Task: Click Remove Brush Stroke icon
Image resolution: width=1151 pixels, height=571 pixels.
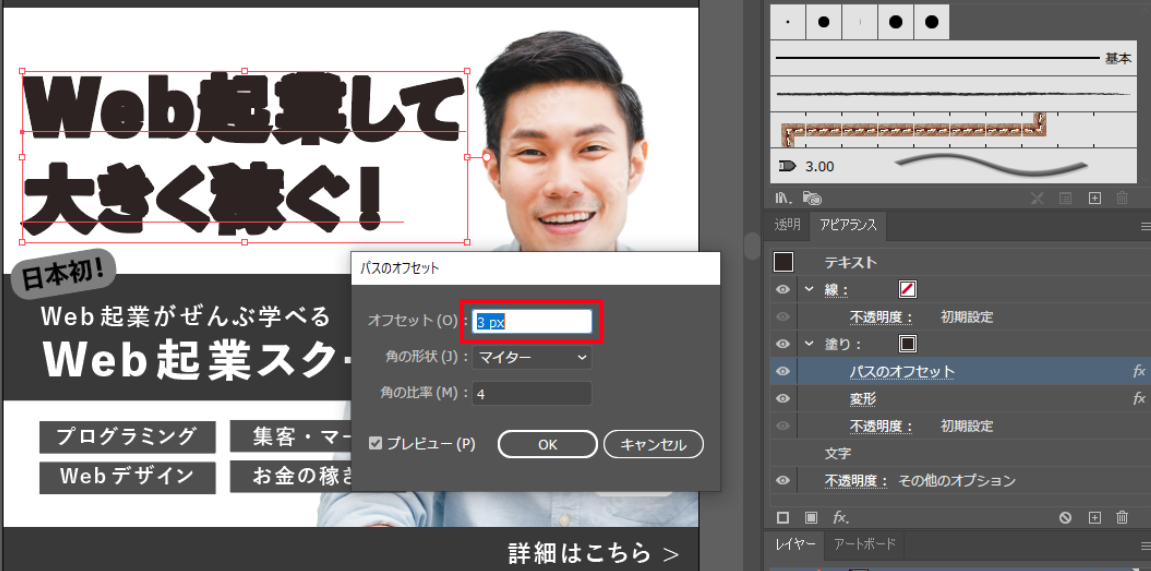Action: point(1037,197)
